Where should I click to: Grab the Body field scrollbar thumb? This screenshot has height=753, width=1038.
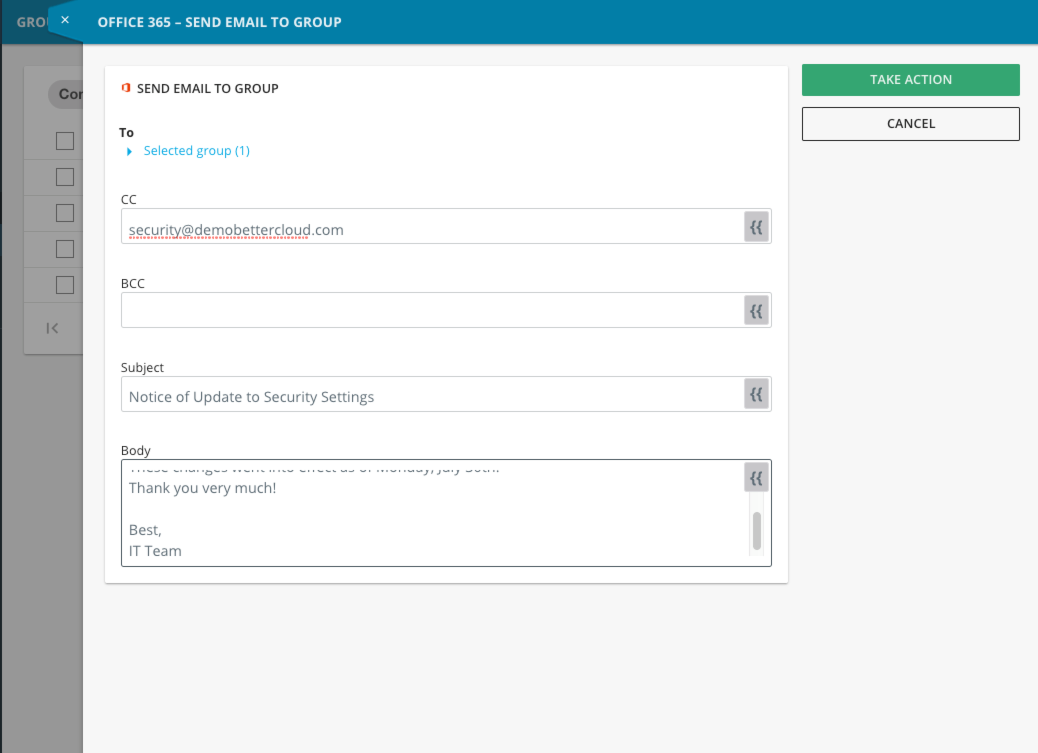point(757,531)
